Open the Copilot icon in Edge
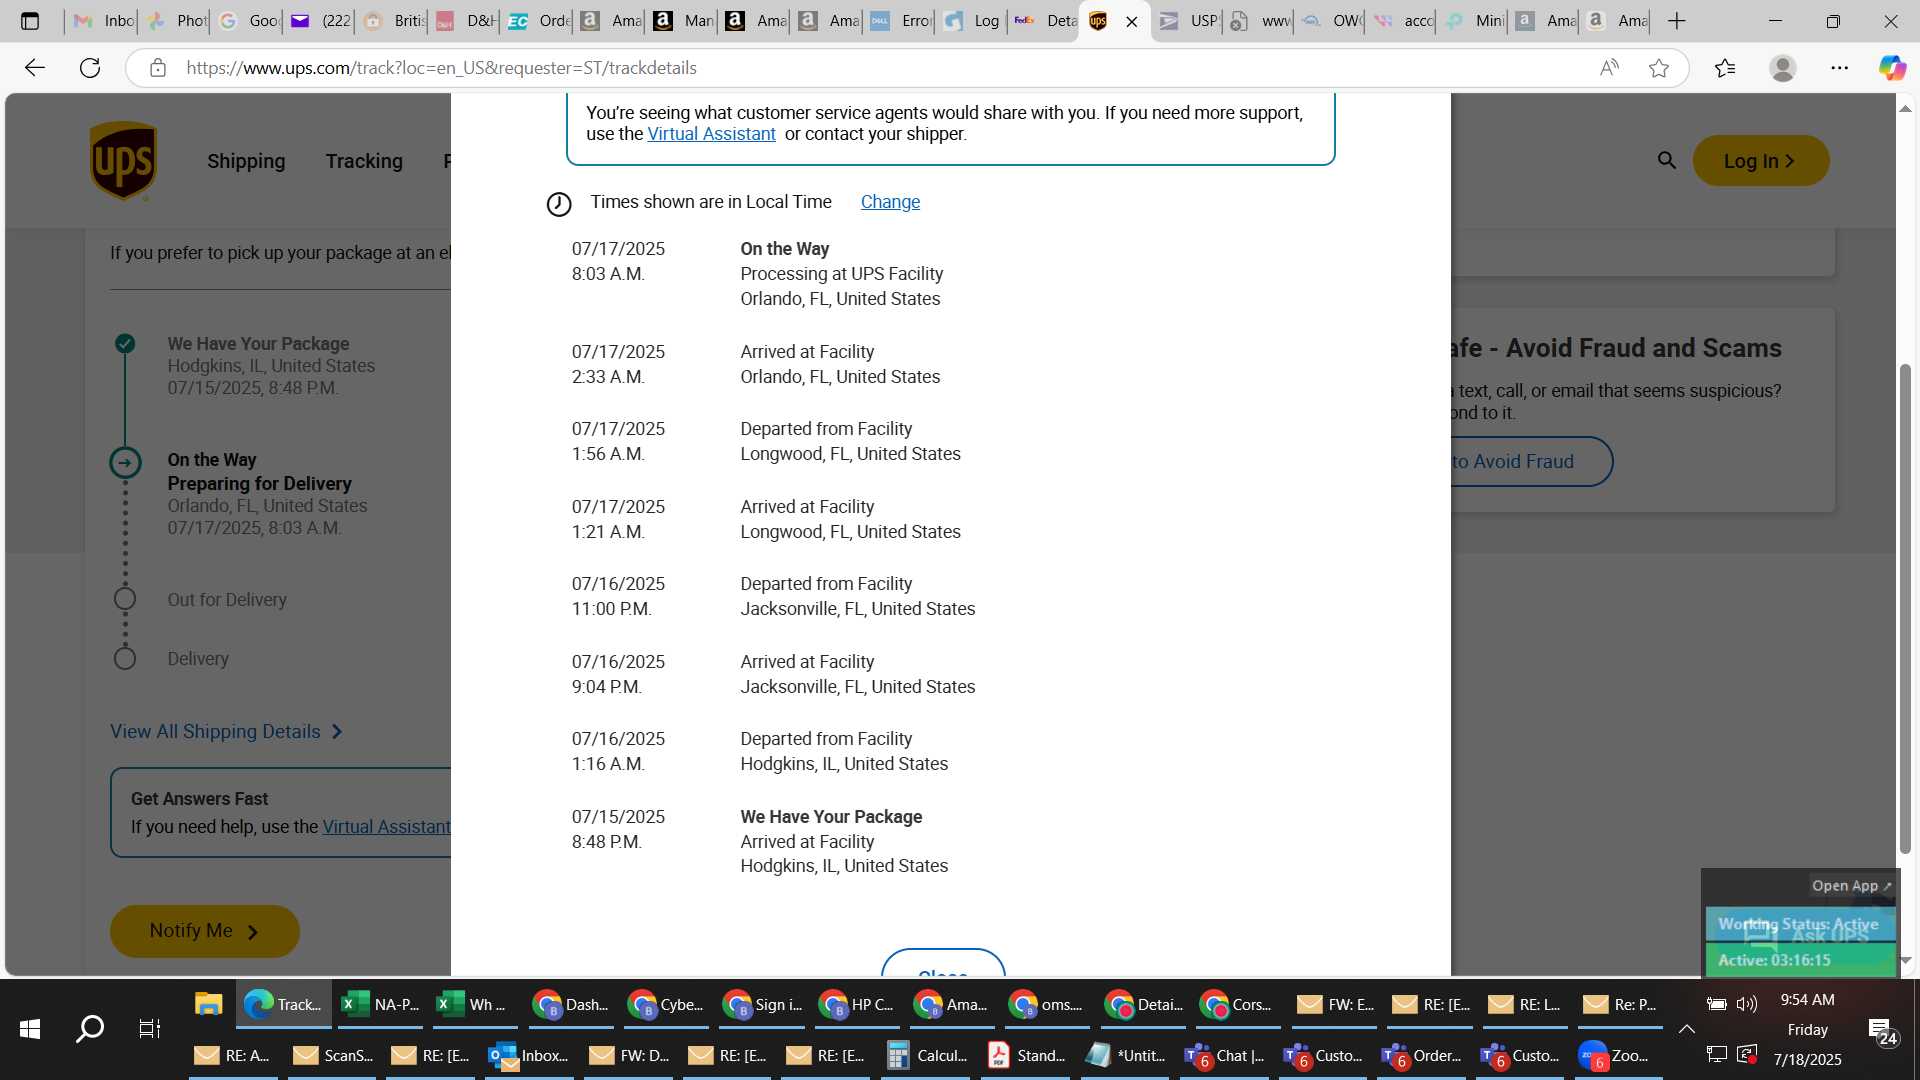1920x1080 pixels. [x=1891, y=68]
